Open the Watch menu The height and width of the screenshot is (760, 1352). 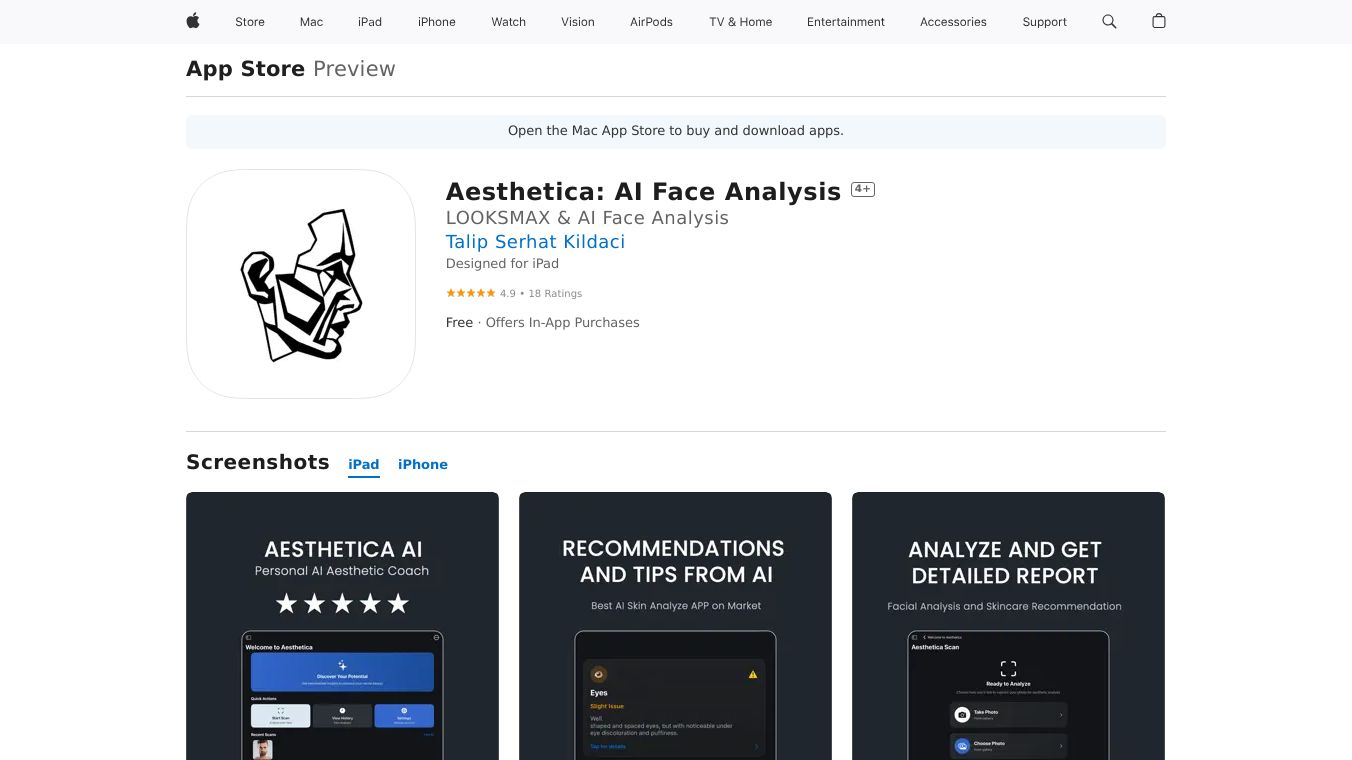509,22
